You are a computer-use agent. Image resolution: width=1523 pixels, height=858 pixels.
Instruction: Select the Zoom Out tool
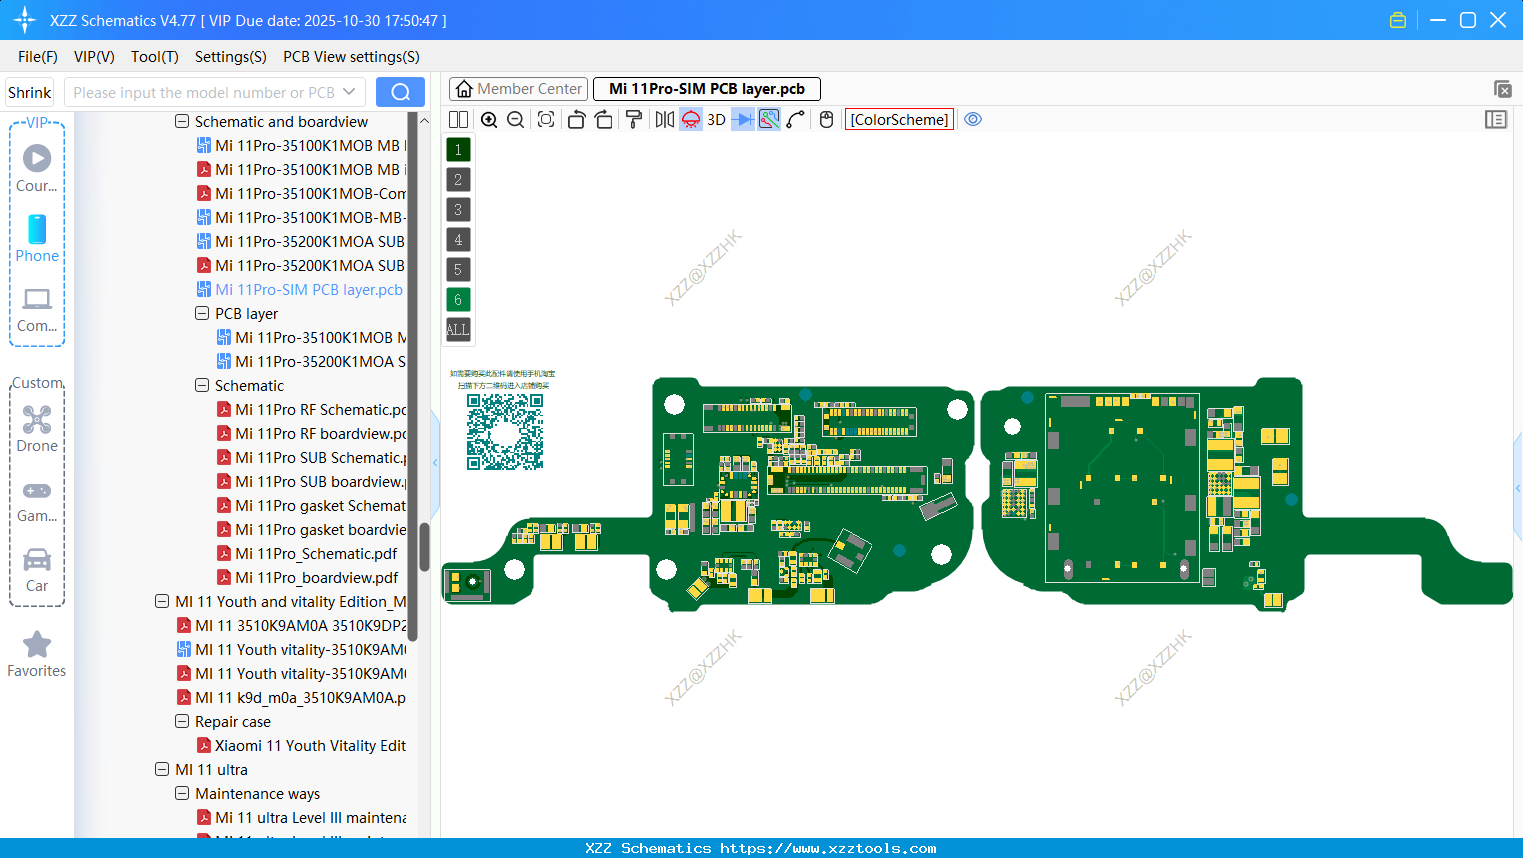[x=515, y=119]
